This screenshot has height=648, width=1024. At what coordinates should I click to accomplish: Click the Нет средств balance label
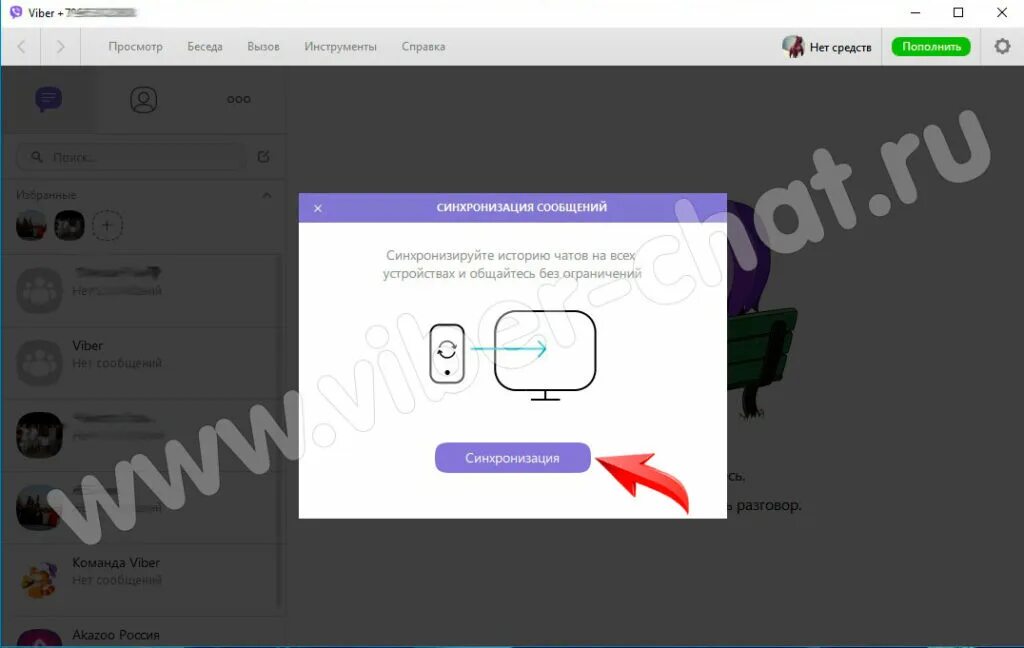point(840,47)
